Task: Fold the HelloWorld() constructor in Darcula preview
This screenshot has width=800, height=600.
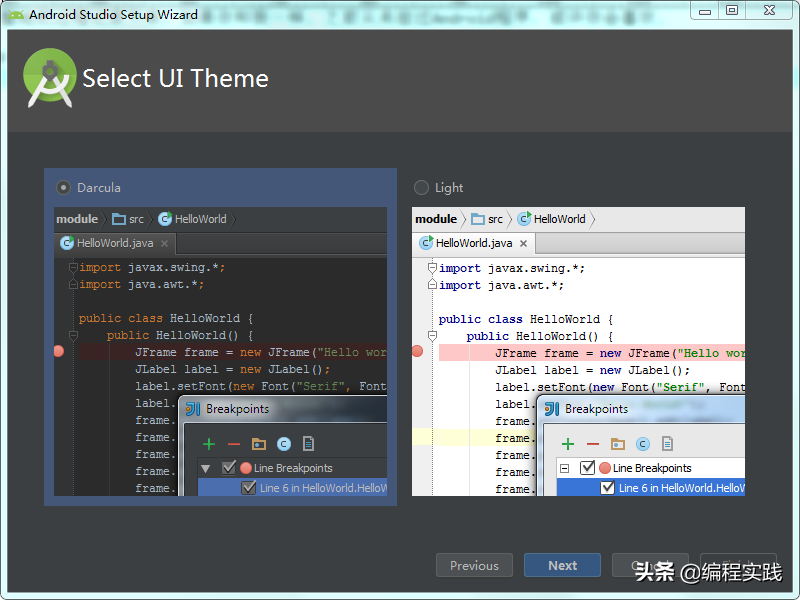Action: (x=73, y=335)
